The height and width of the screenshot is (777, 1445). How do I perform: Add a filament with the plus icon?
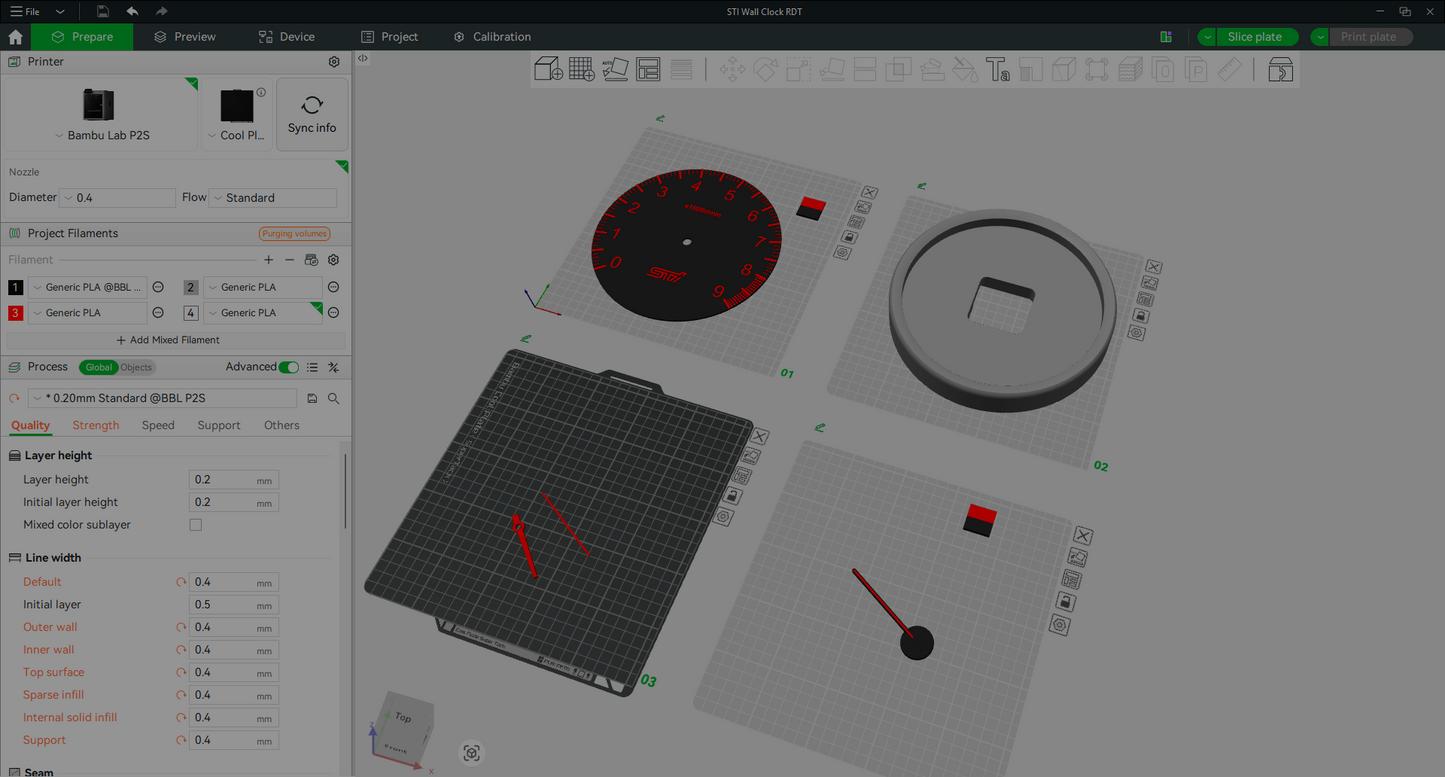point(269,260)
